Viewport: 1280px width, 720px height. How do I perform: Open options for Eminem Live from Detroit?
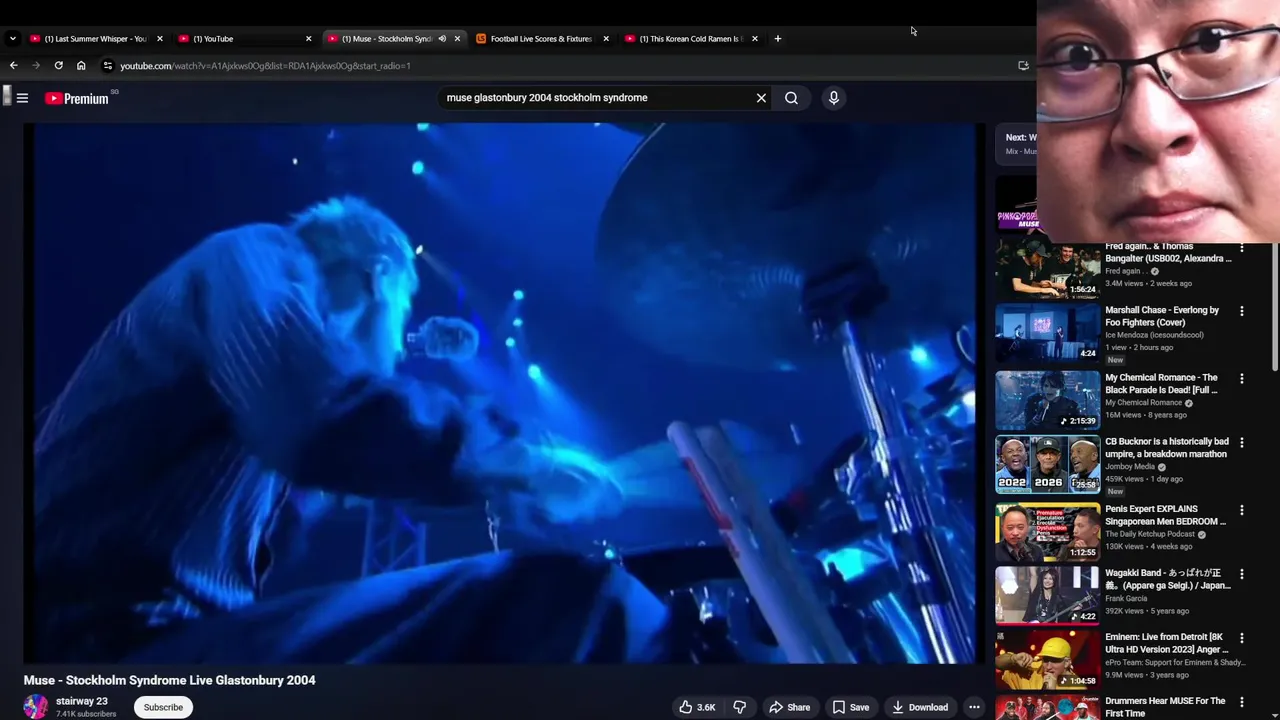coord(1241,638)
